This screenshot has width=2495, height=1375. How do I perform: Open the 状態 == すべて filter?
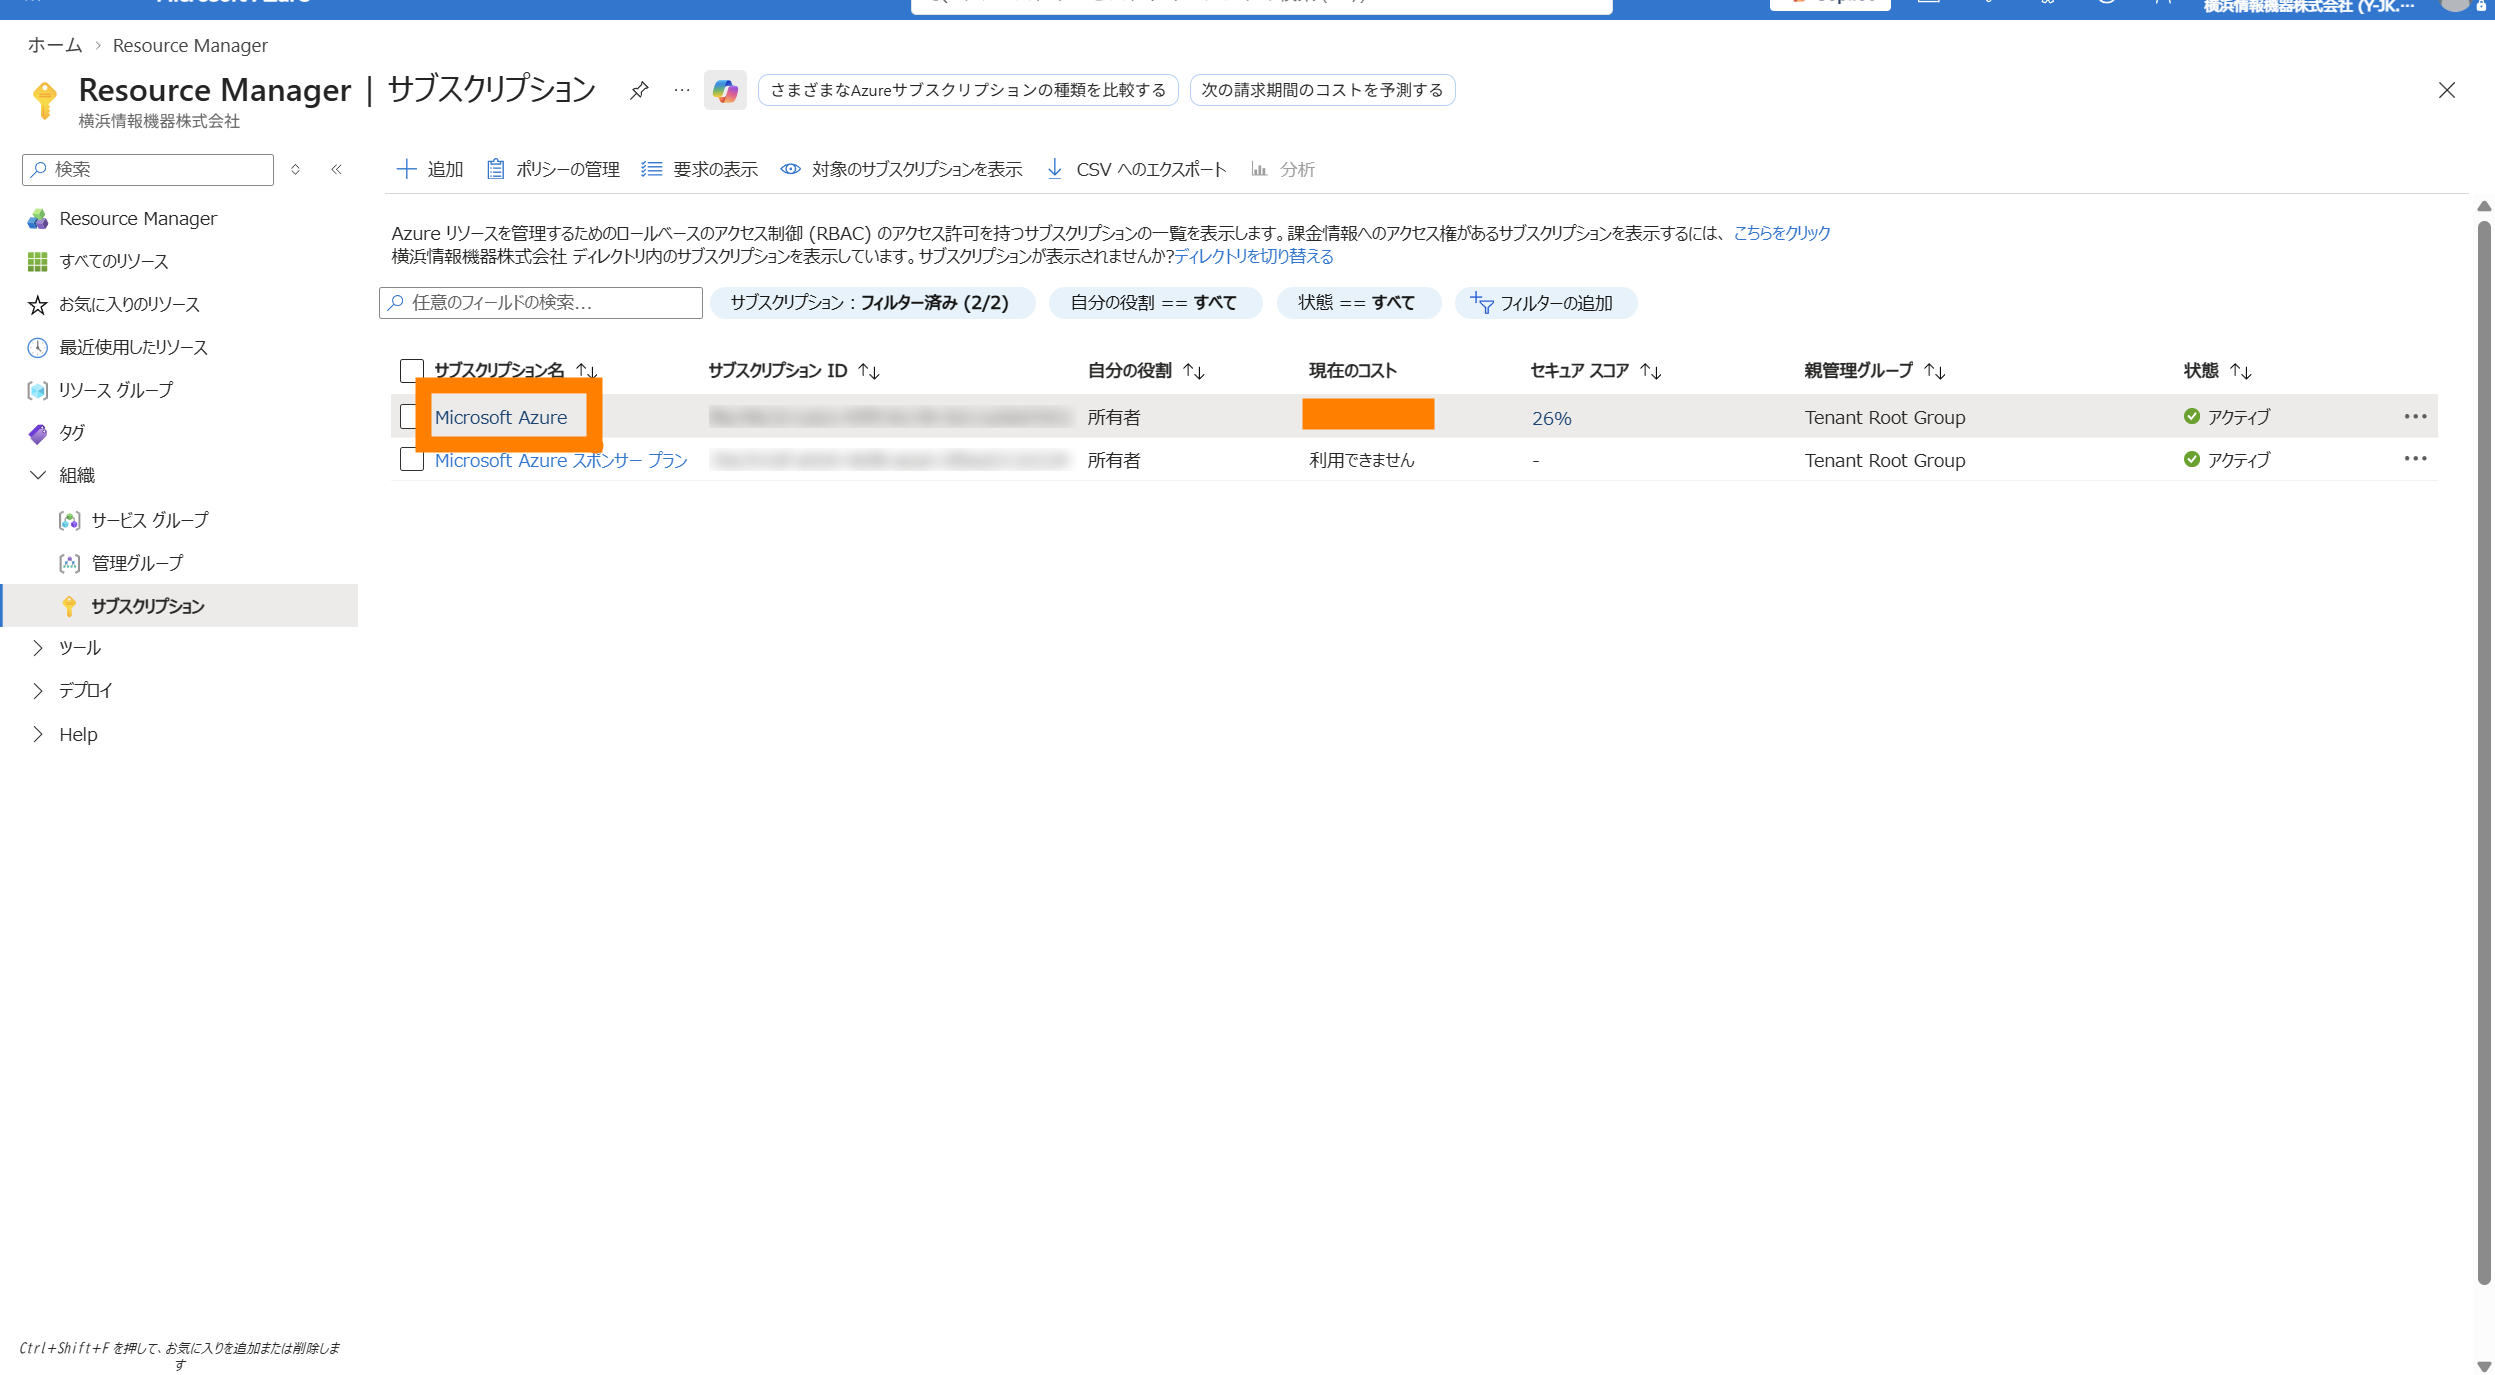(1358, 303)
